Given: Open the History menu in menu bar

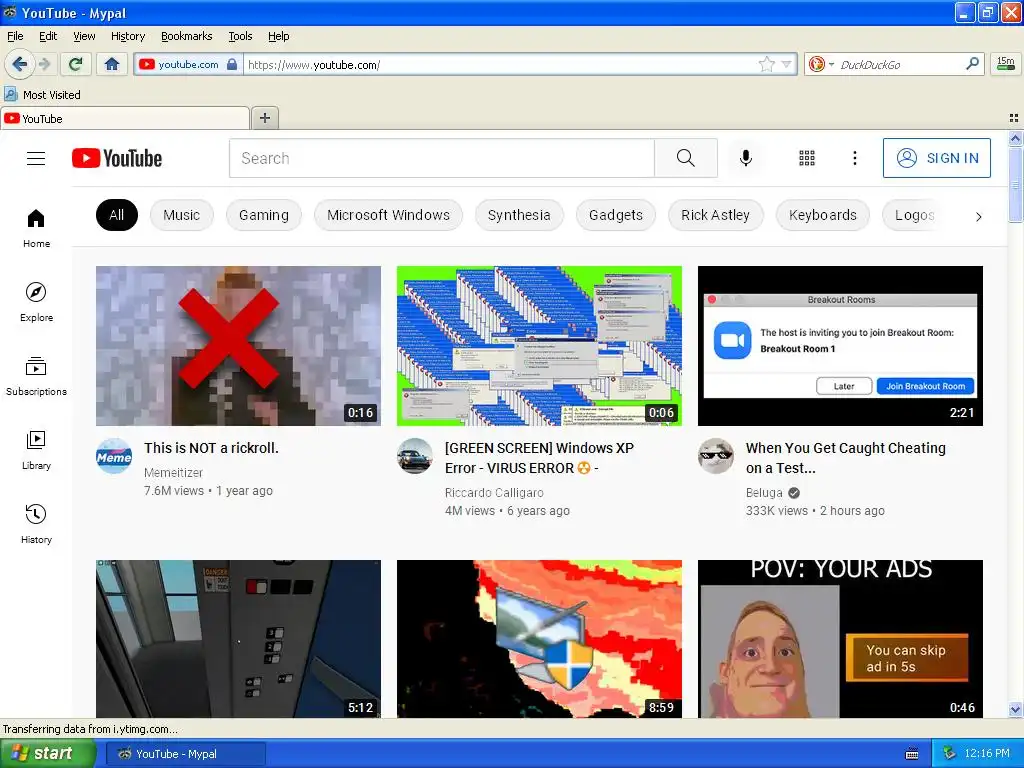Looking at the screenshot, I should pos(128,36).
